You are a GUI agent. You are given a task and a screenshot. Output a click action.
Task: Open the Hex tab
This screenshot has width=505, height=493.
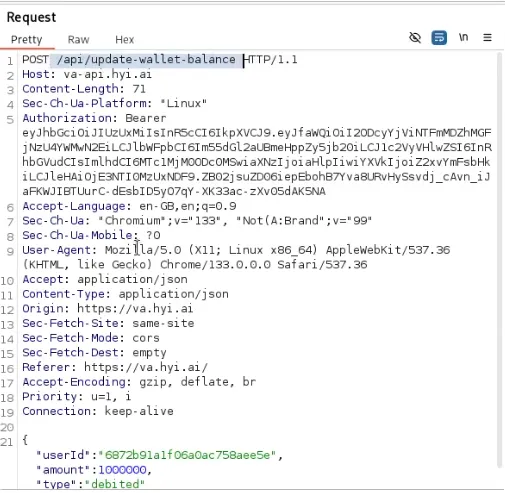coord(124,40)
